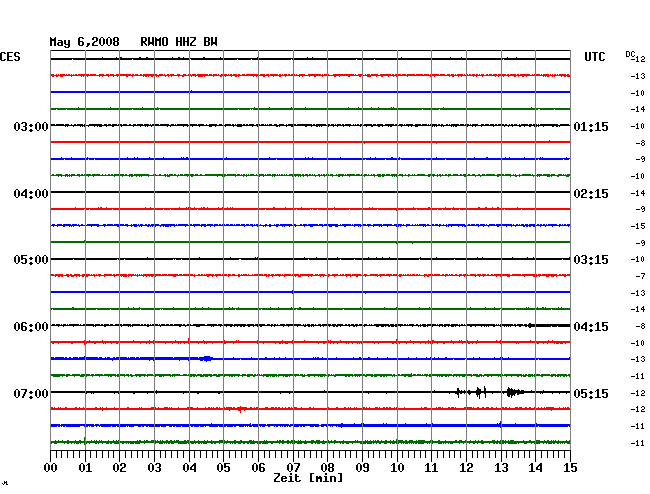Image resolution: width=650 pixels, height=494 pixels.
Task: Click the "01:15" UTC time label
Action: [x=591, y=126]
